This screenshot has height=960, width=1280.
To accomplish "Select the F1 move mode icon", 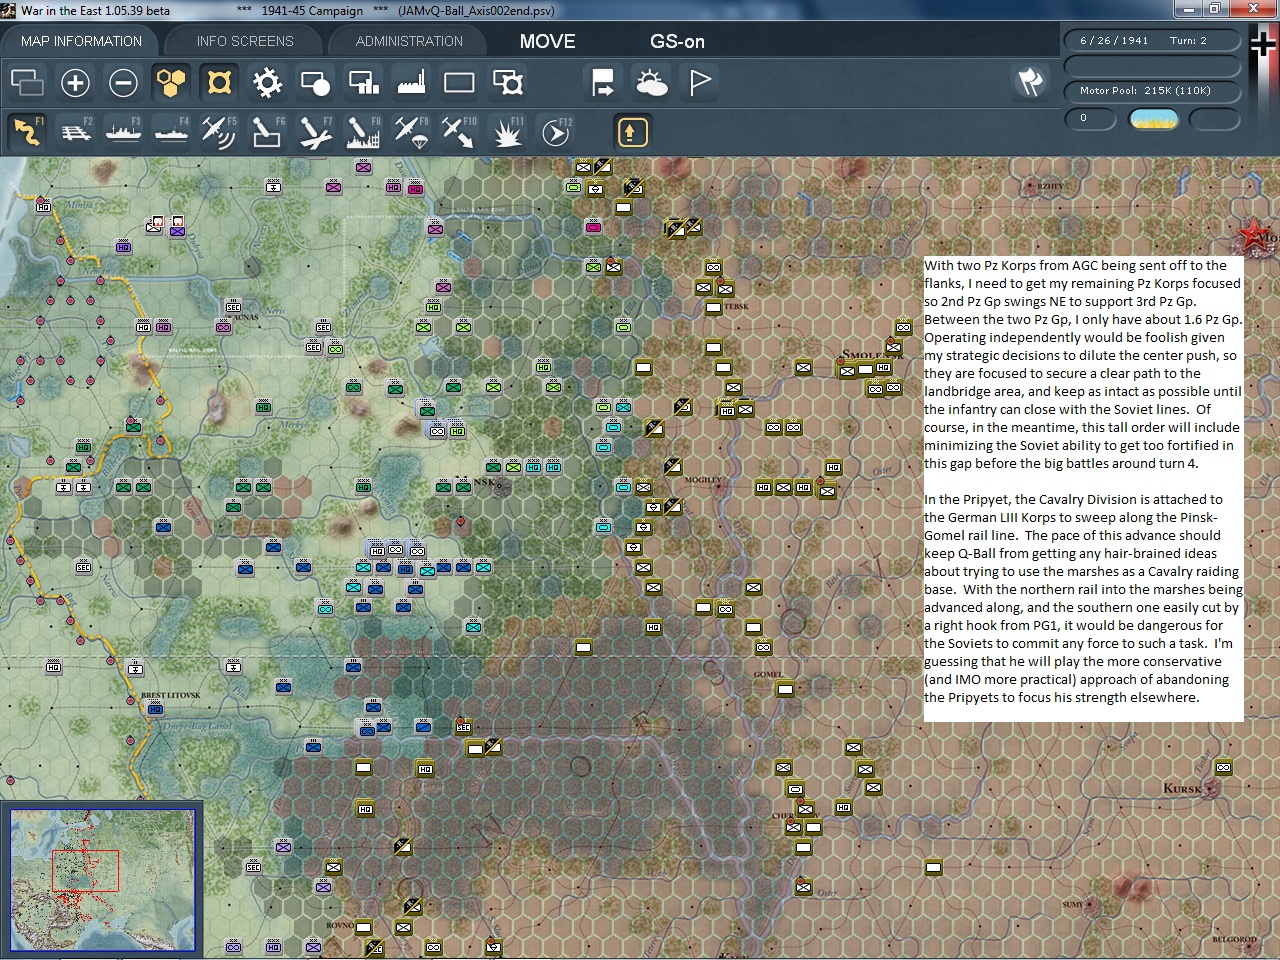I will 27,132.
